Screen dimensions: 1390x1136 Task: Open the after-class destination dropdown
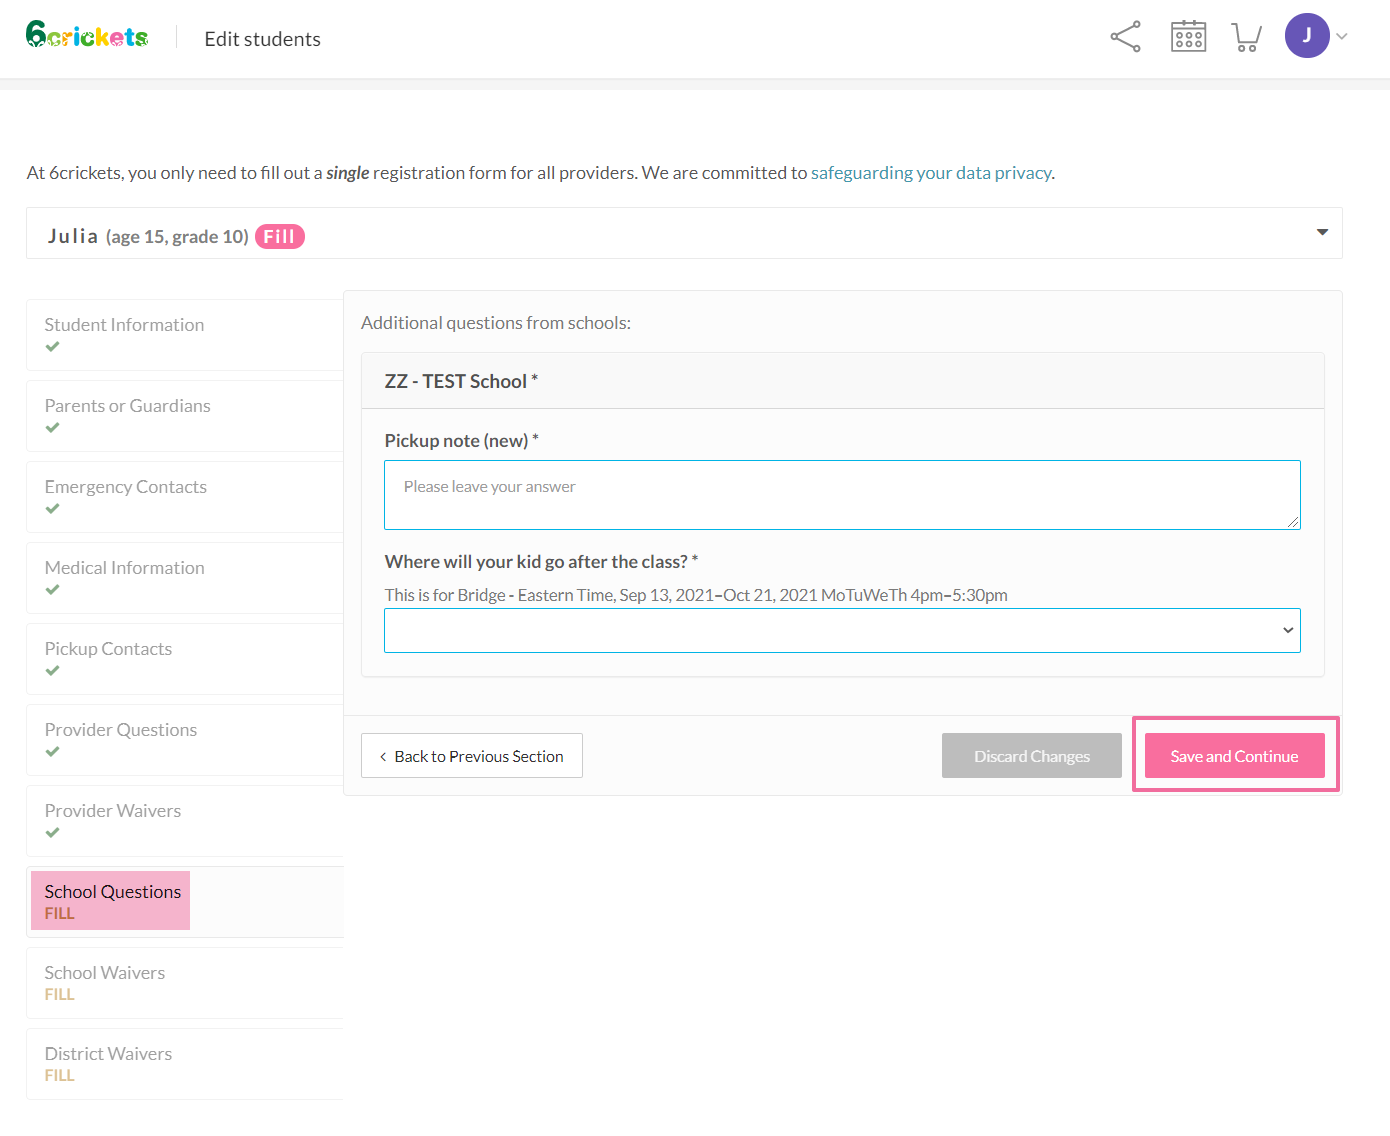click(x=842, y=630)
